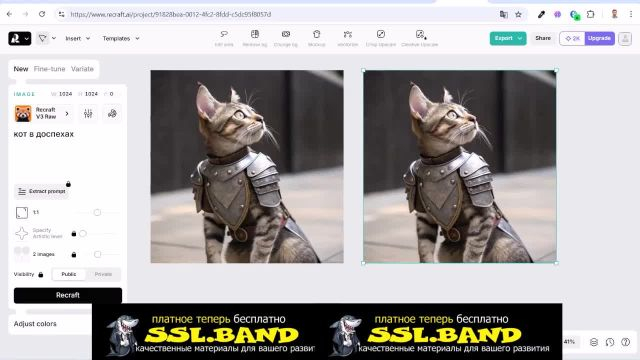This screenshot has height=360, width=640.
Task: Click the Extract prompt button
Action: pos(42,191)
